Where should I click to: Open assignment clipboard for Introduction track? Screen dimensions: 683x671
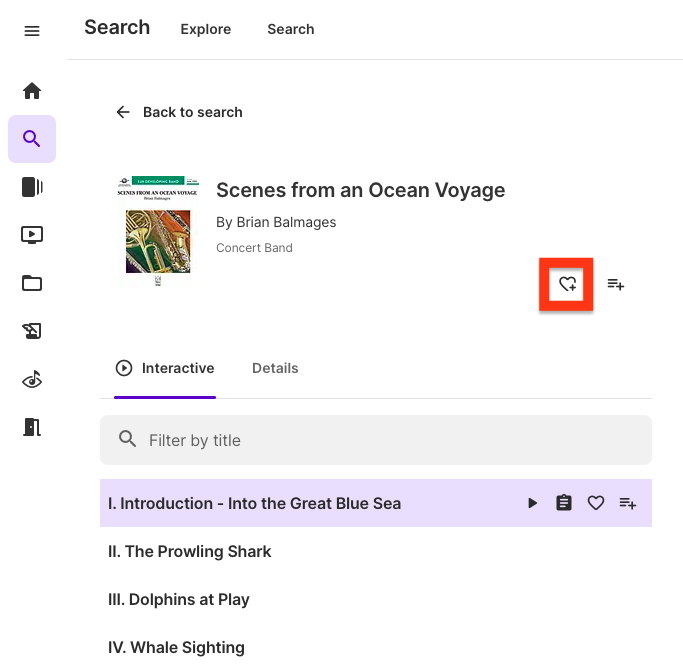564,503
